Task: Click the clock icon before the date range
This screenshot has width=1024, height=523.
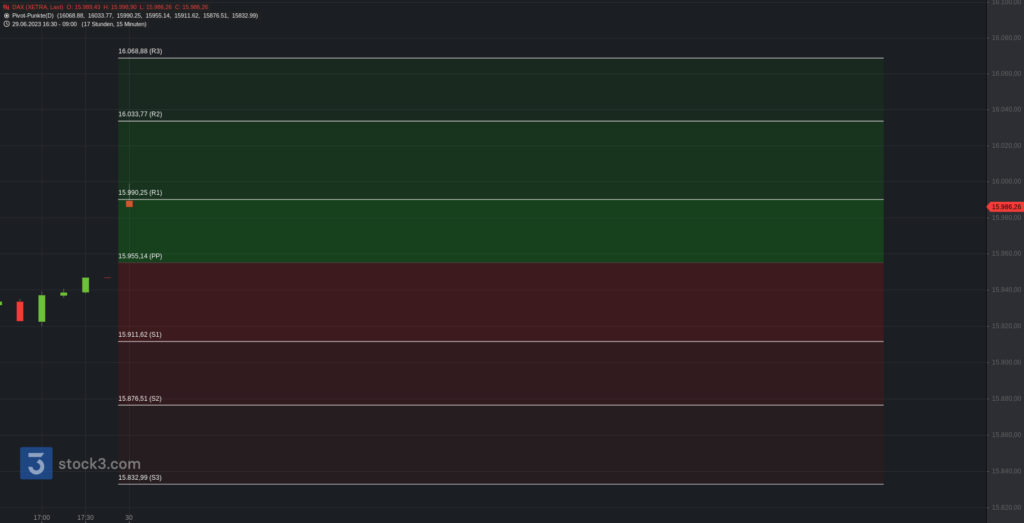Action: (6, 24)
